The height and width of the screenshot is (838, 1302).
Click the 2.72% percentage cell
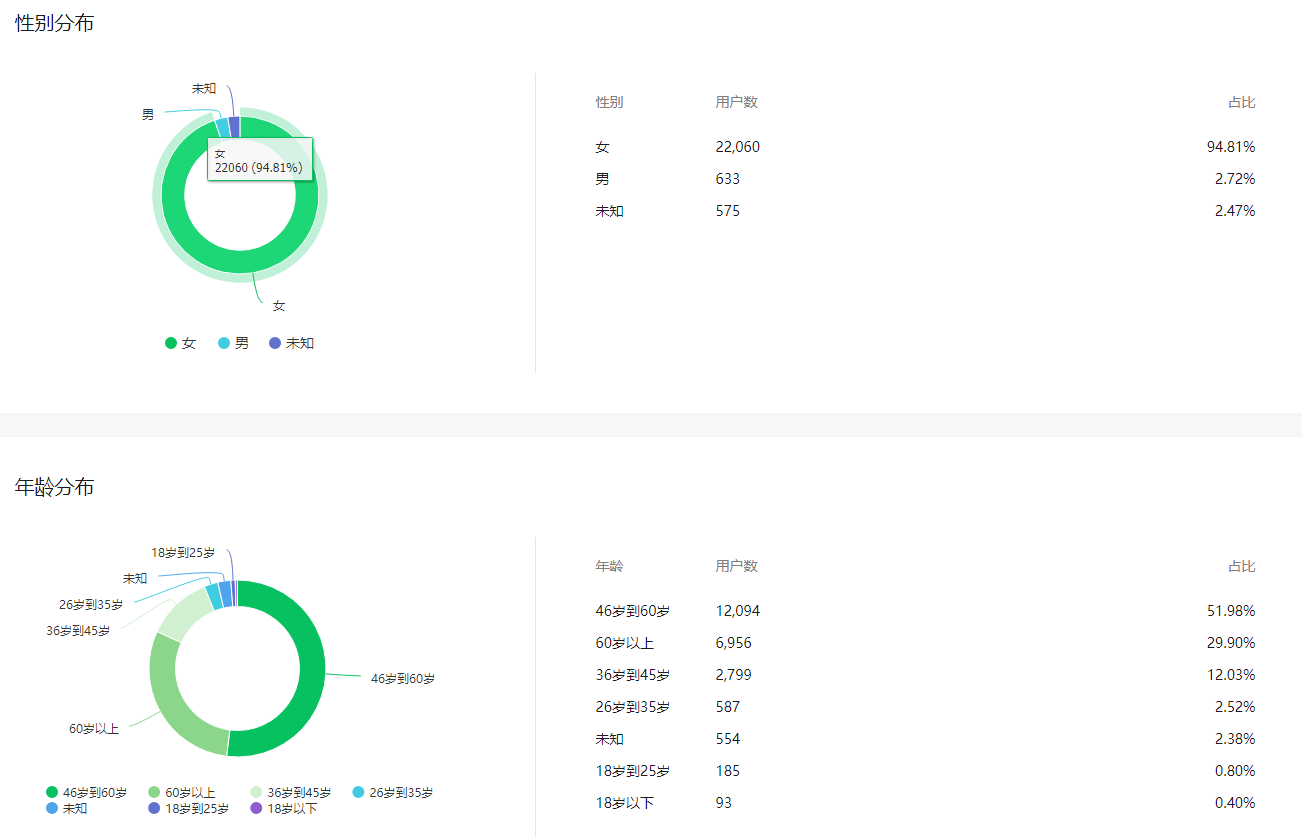pyautogui.click(x=1235, y=179)
